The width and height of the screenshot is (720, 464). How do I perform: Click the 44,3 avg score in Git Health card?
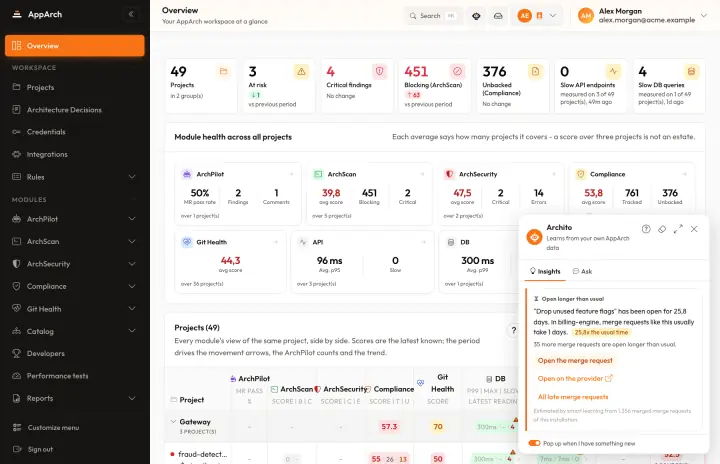coord(230,260)
